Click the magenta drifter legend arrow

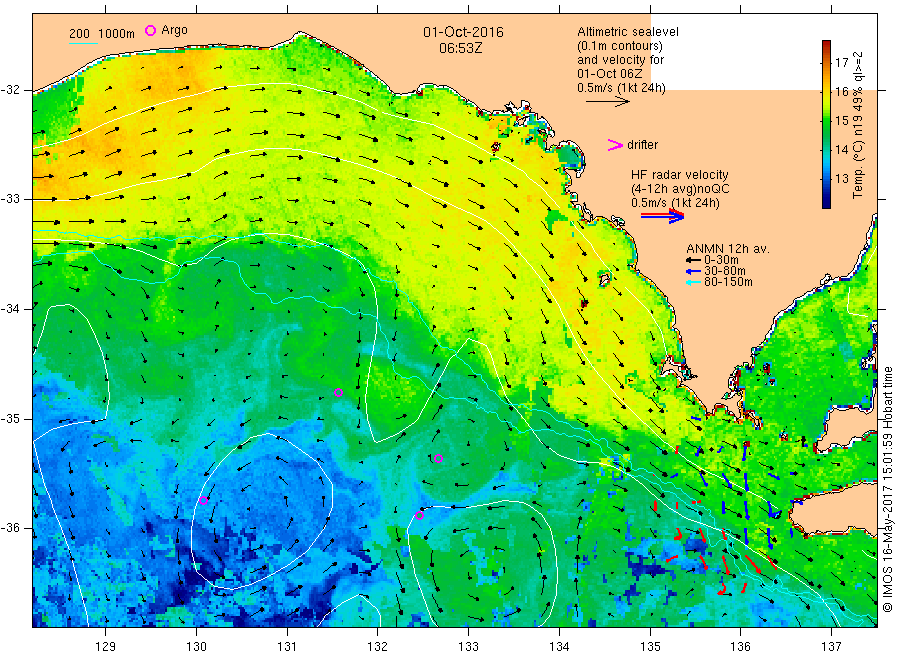coord(615,145)
